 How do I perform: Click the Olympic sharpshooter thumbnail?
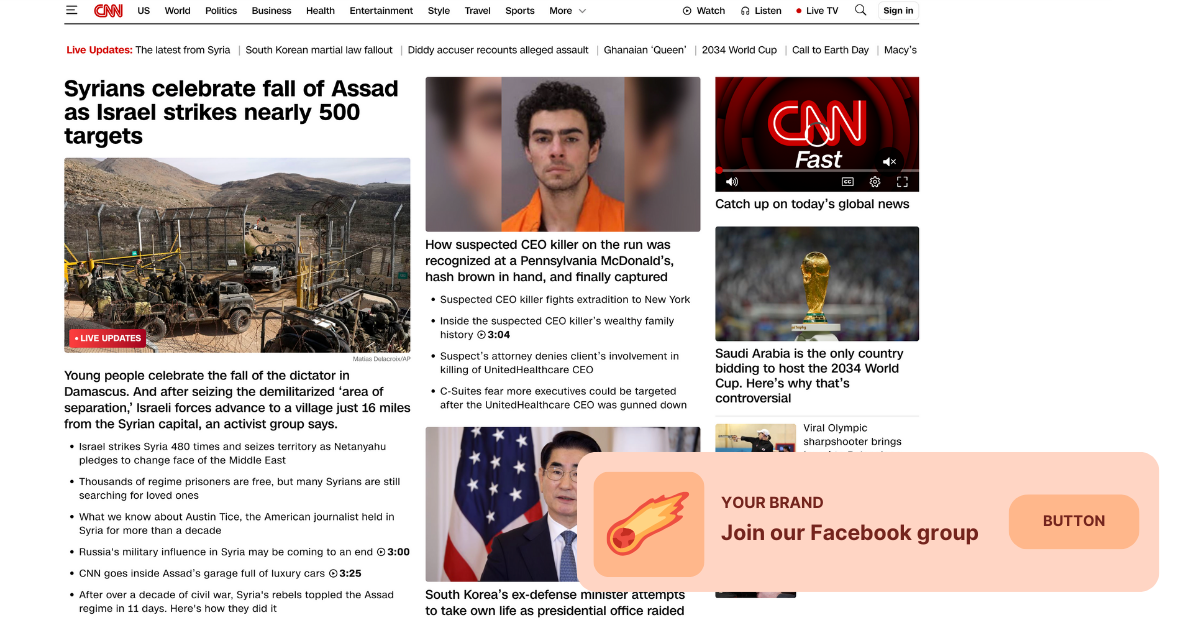pyautogui.click(x=755, y=438)
